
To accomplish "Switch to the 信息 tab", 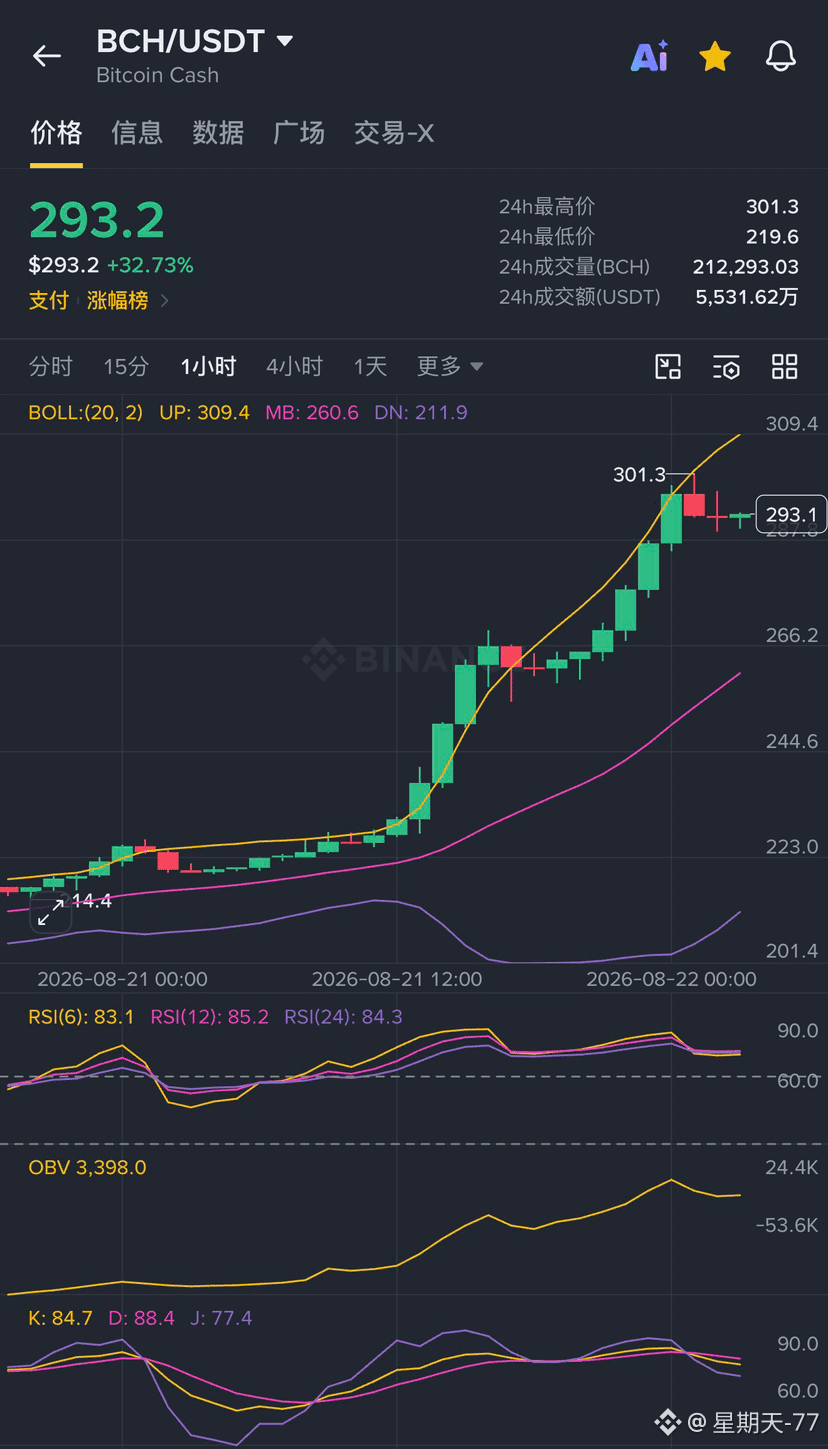I will (x=137, y=132).
